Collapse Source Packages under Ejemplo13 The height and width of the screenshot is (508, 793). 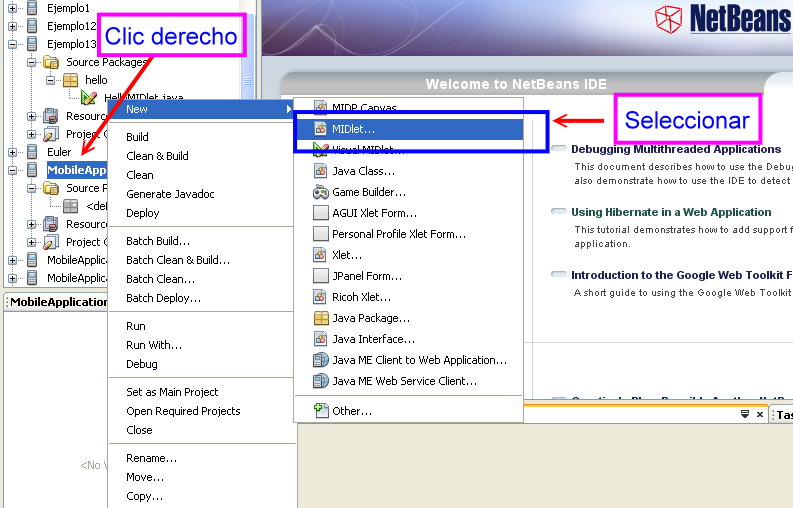32,62
